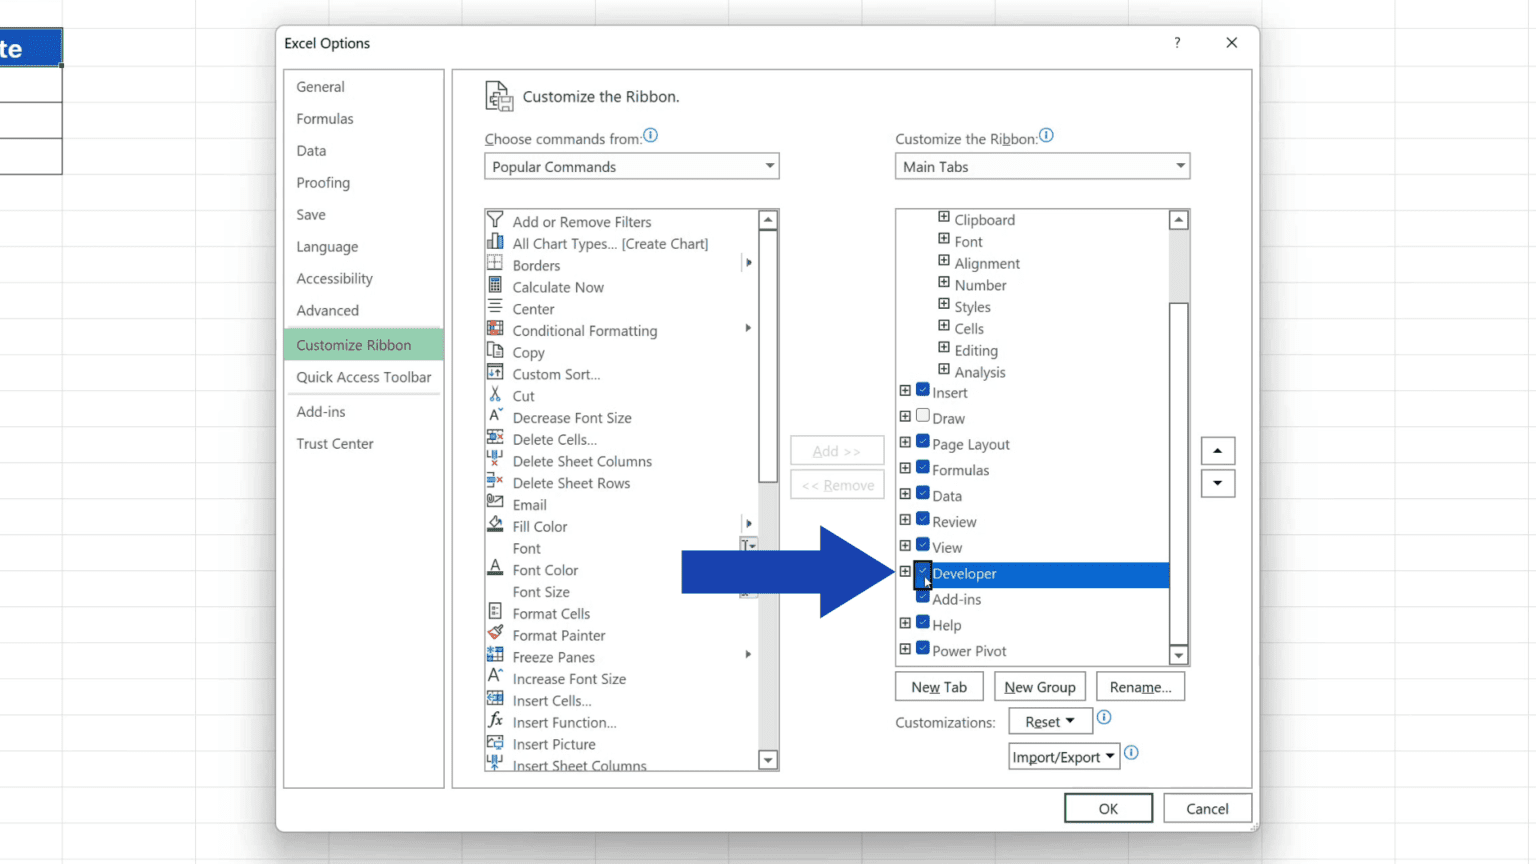The image size is (1536, 864).
Task: Click the Move Down arrow button
Action: [1217, 484]
